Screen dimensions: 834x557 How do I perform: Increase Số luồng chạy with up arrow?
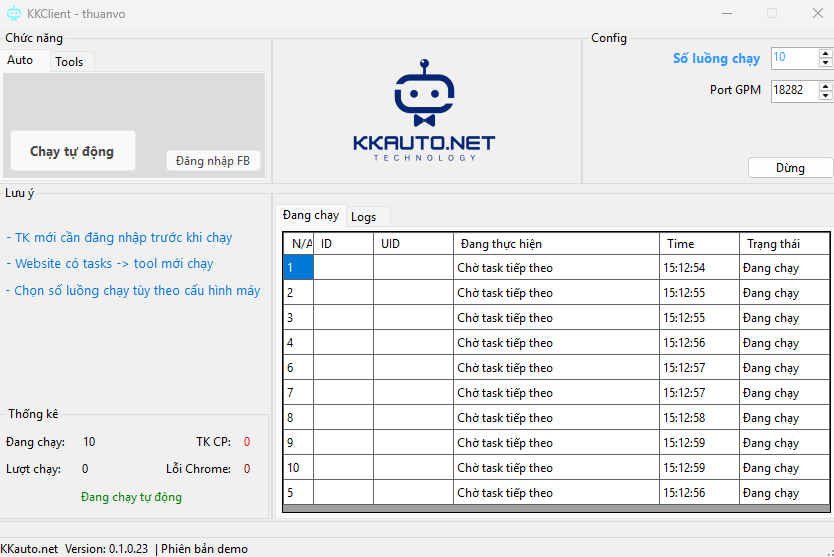click(x=825, y=53)
